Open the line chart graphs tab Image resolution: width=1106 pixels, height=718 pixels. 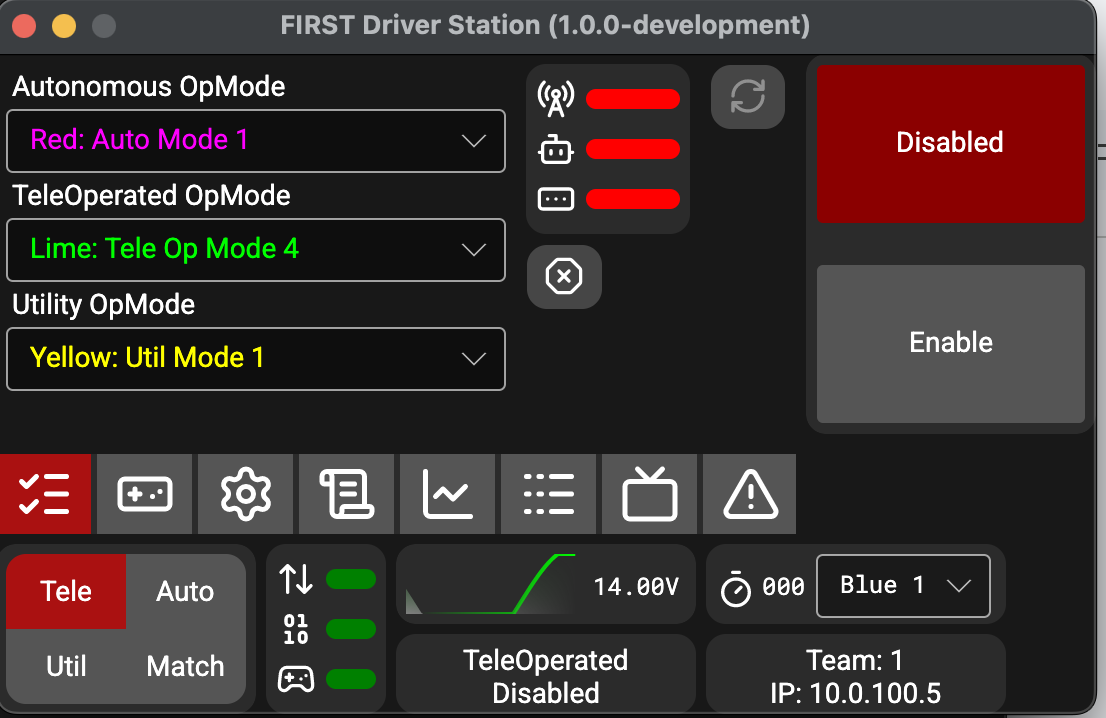point(447,494)
